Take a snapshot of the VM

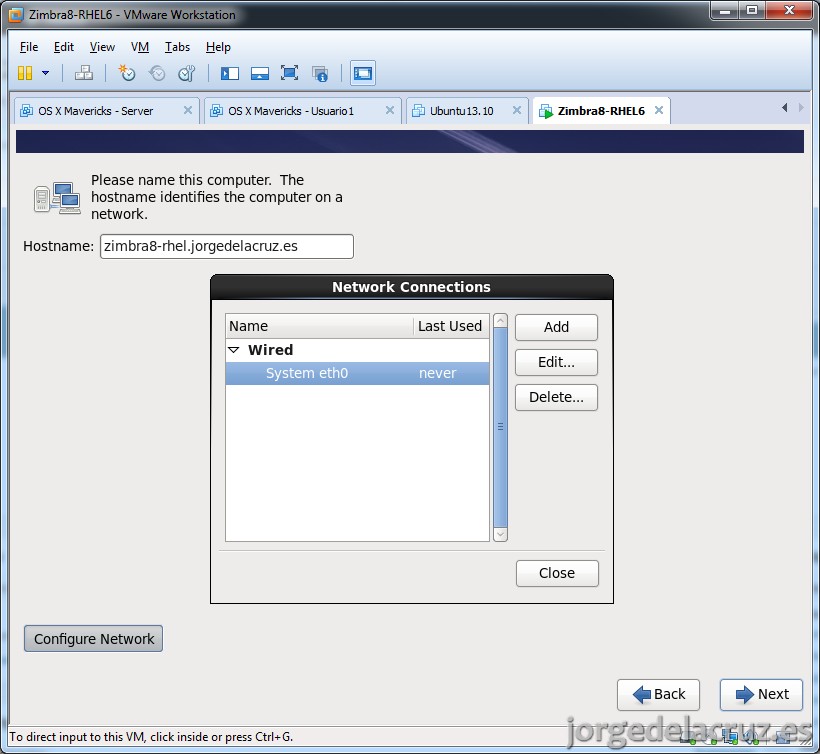127,73
